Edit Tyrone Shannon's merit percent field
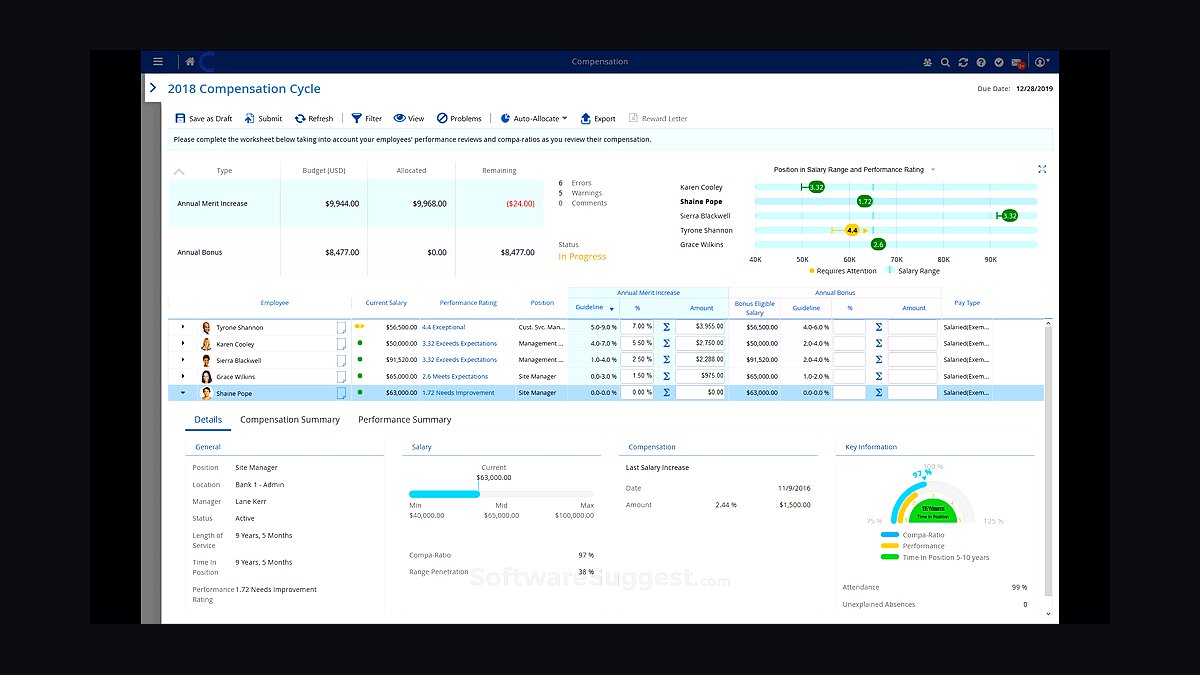Screen dimensions: 1200x675 point(638,327)
